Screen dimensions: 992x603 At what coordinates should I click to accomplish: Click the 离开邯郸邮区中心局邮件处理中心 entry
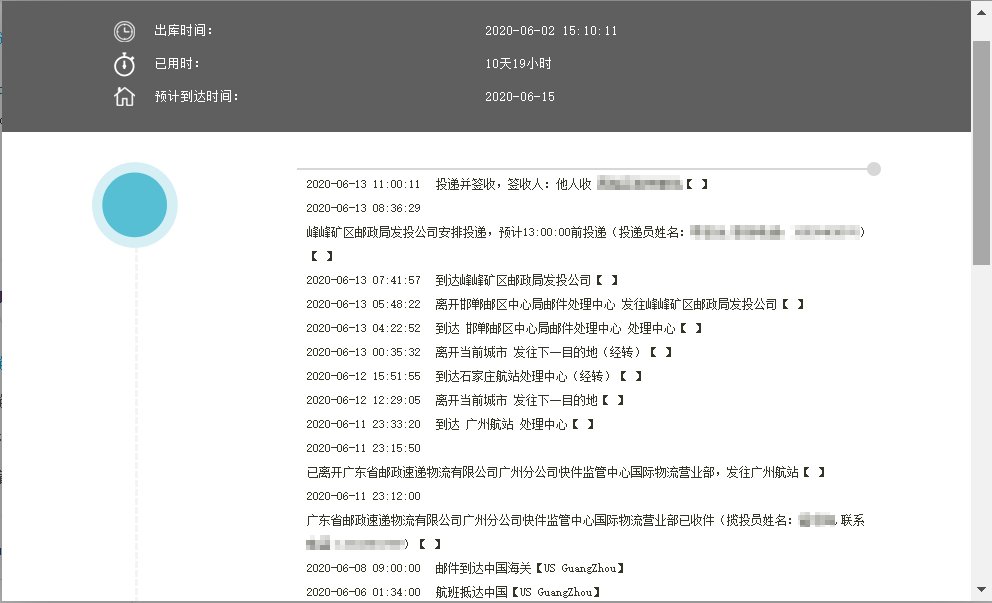click(619, 304)
